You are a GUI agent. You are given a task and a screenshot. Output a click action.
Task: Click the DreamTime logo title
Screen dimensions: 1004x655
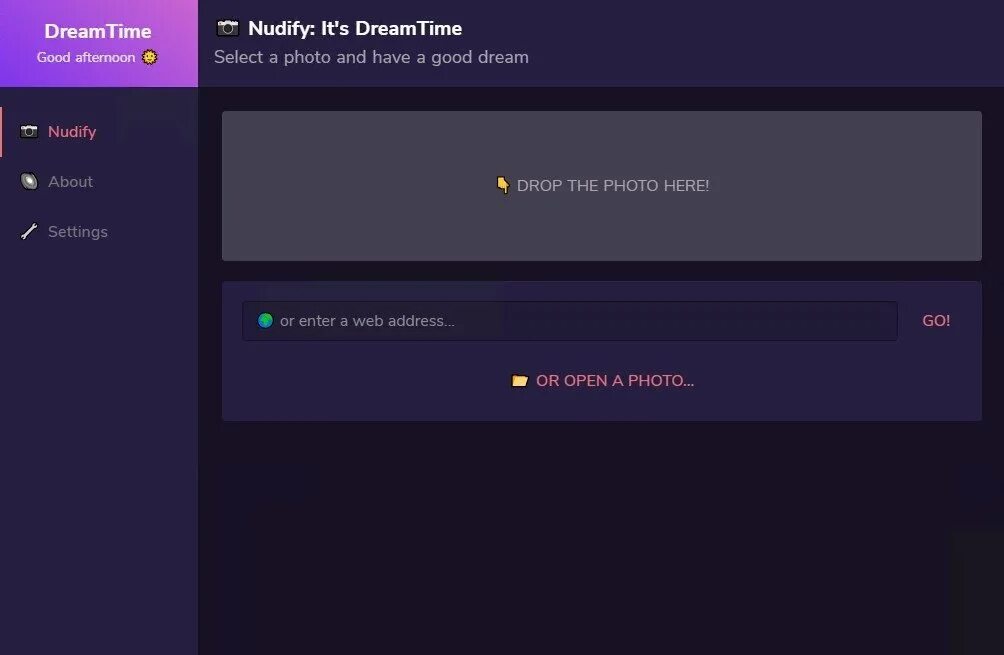click(x=98, y=31)
